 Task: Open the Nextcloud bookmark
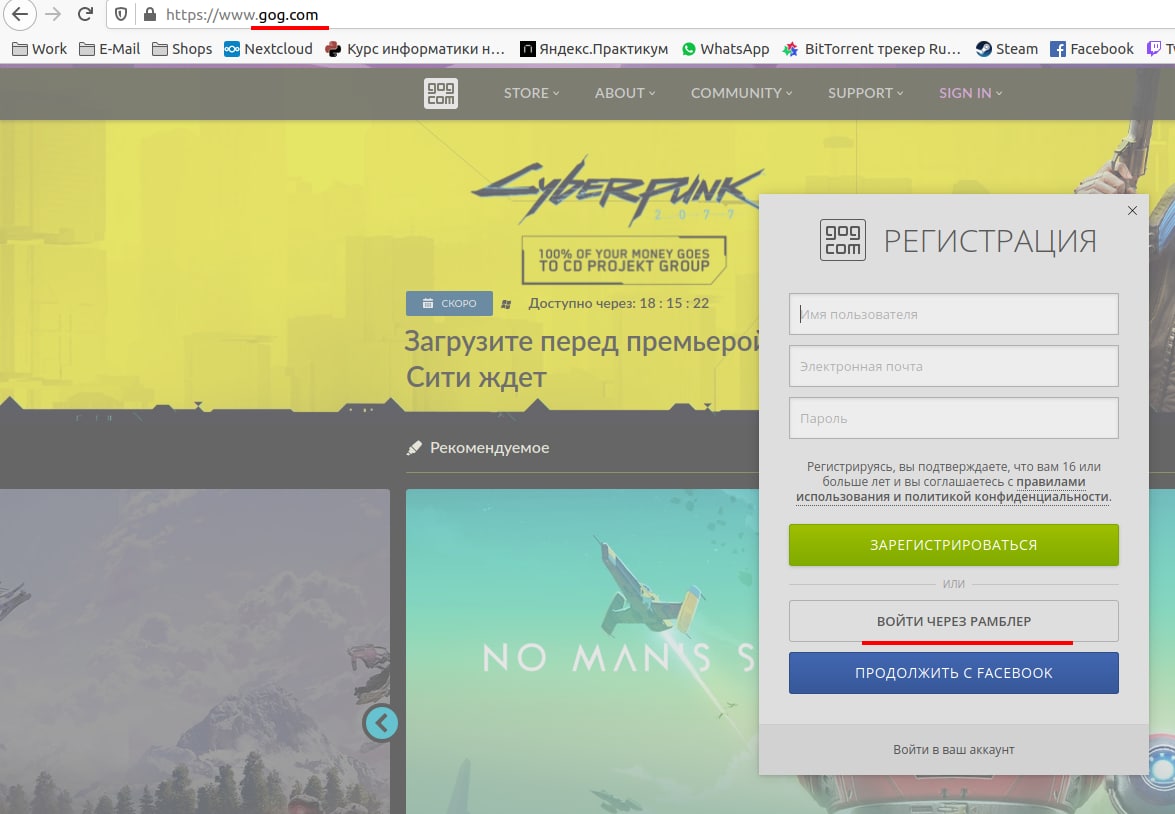pos(268,49)
